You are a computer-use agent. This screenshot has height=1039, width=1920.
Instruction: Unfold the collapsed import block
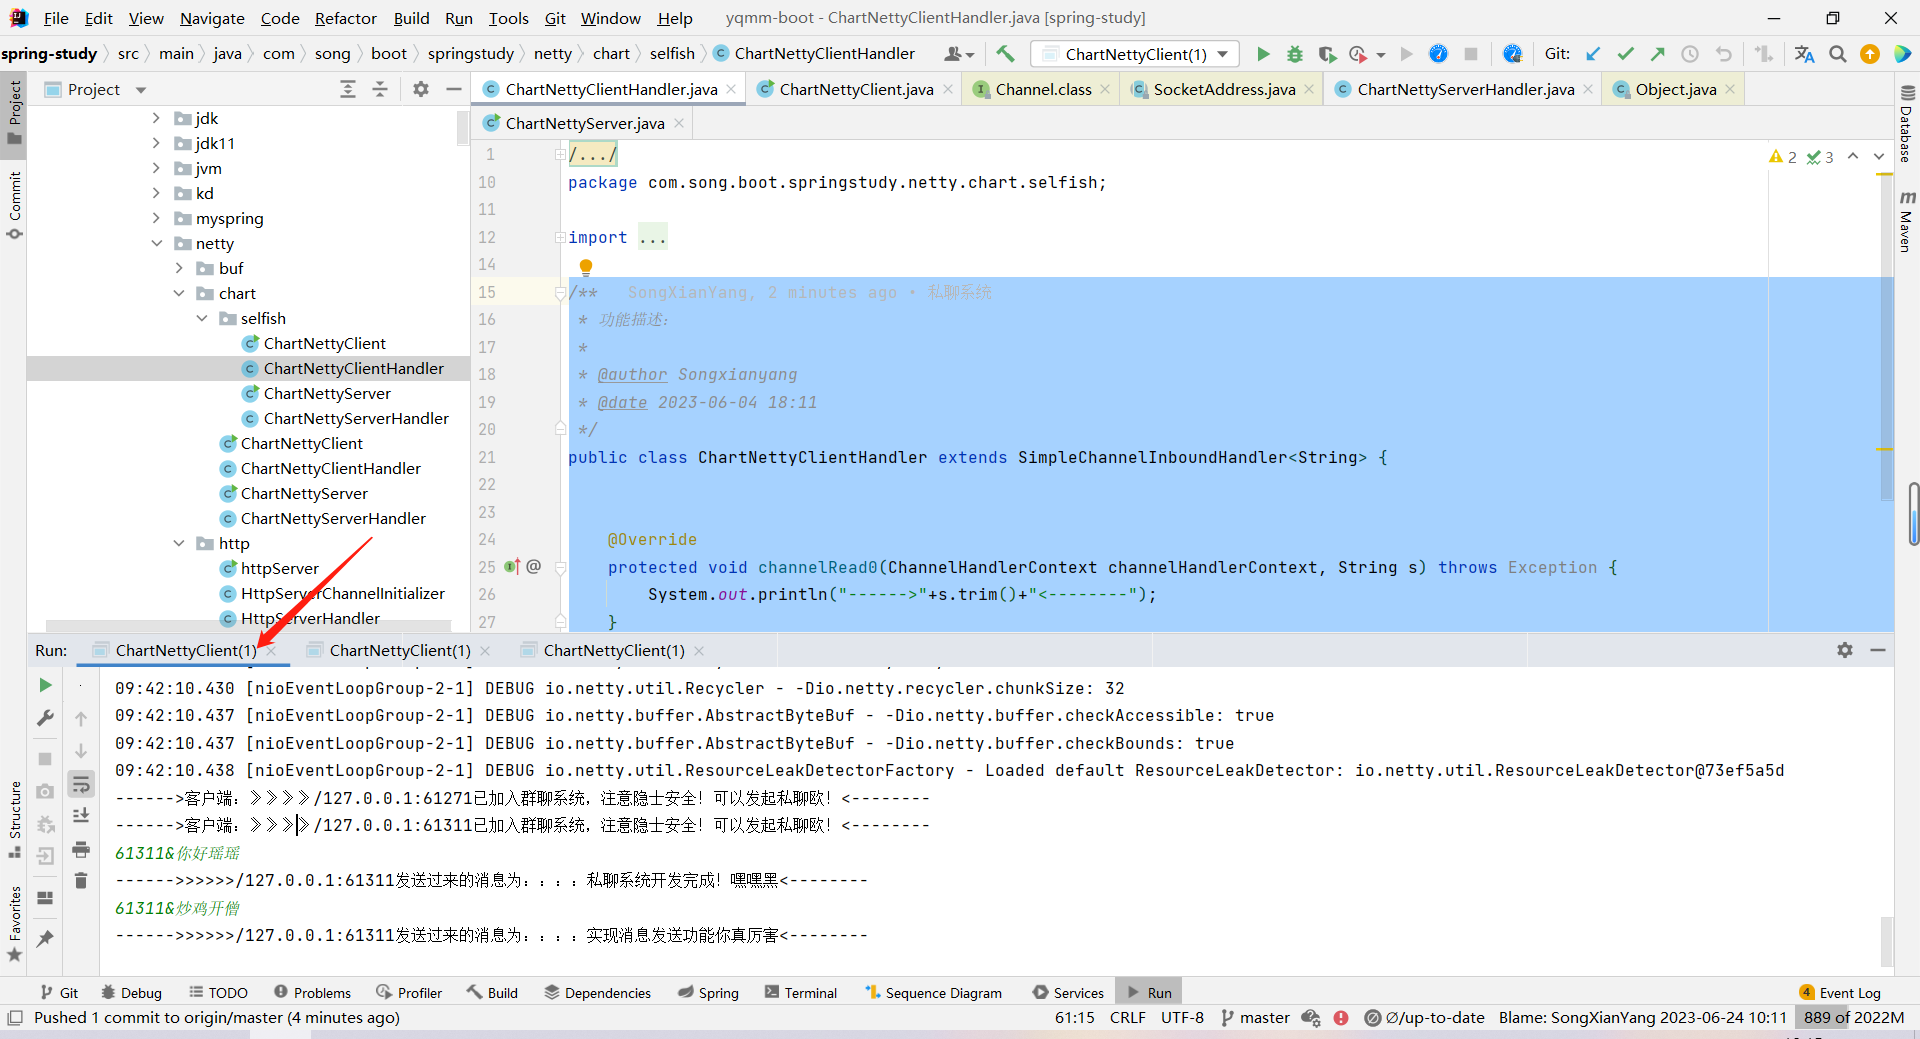tap(560, 237)
